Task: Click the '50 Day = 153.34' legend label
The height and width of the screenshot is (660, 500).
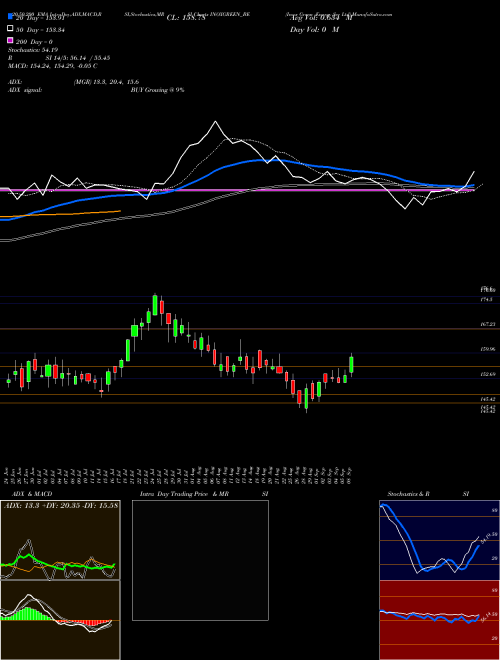Action: pyautogui.click(x=40, y=30)
